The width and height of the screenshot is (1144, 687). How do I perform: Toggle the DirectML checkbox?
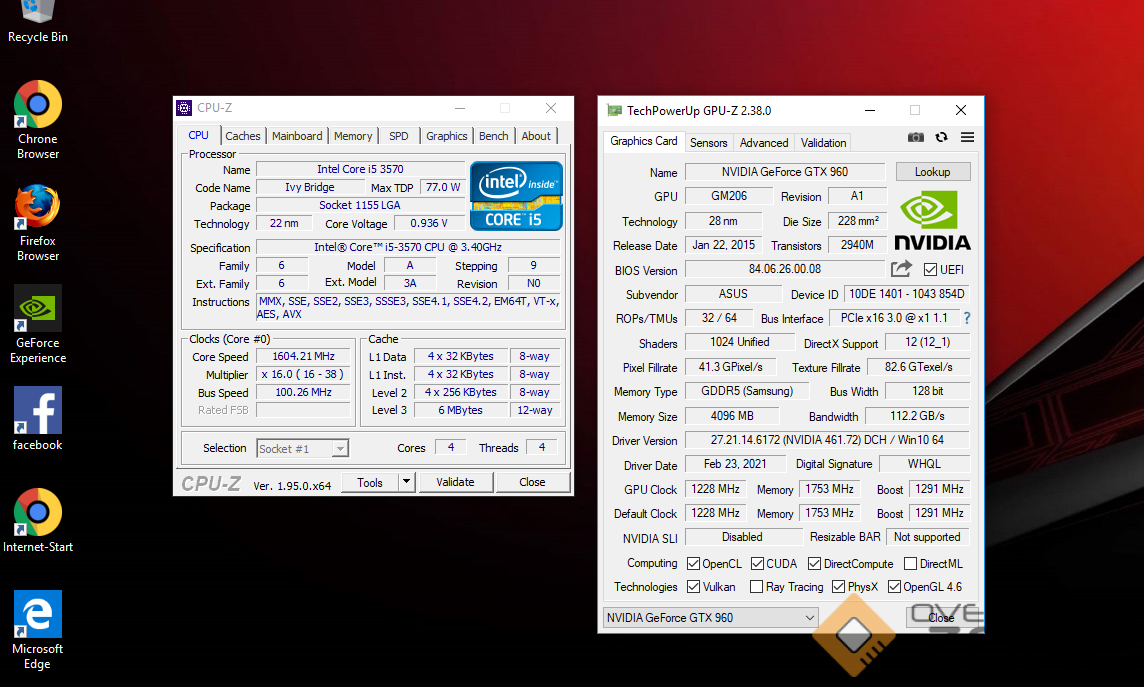coord(911,564)
